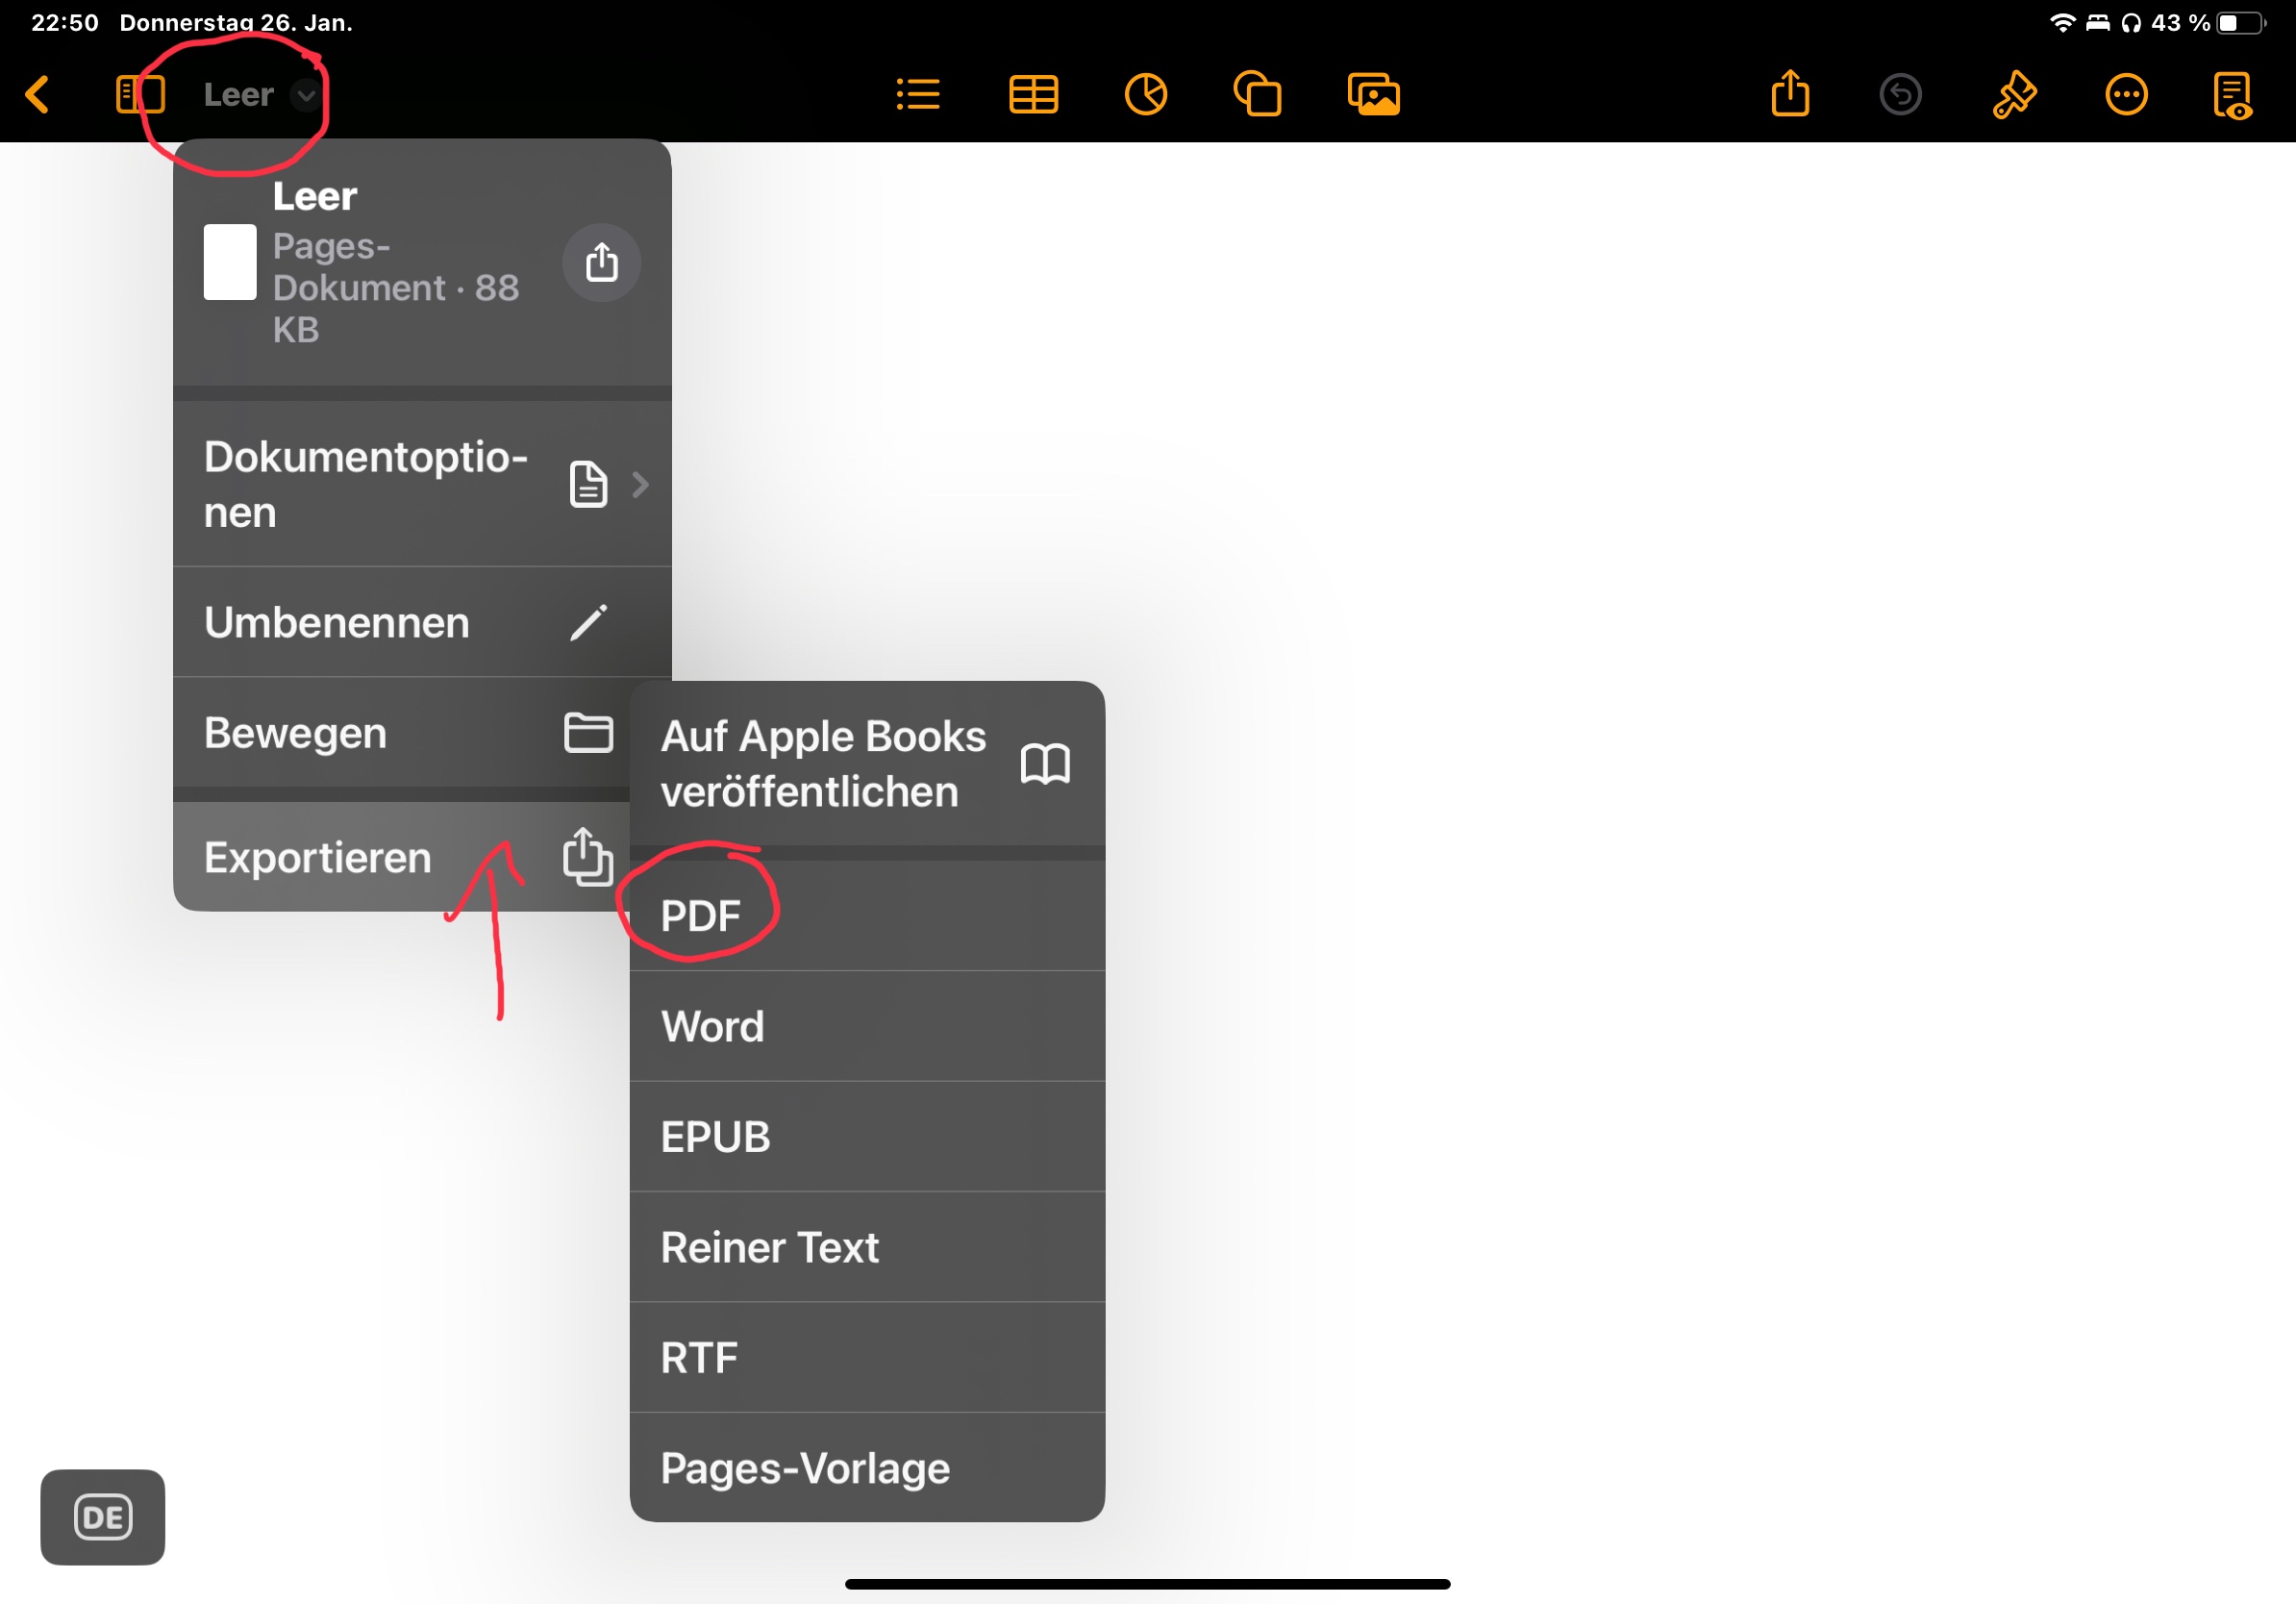
Task: Toggle the sidebar navigator view
Action: pos(140,95)
